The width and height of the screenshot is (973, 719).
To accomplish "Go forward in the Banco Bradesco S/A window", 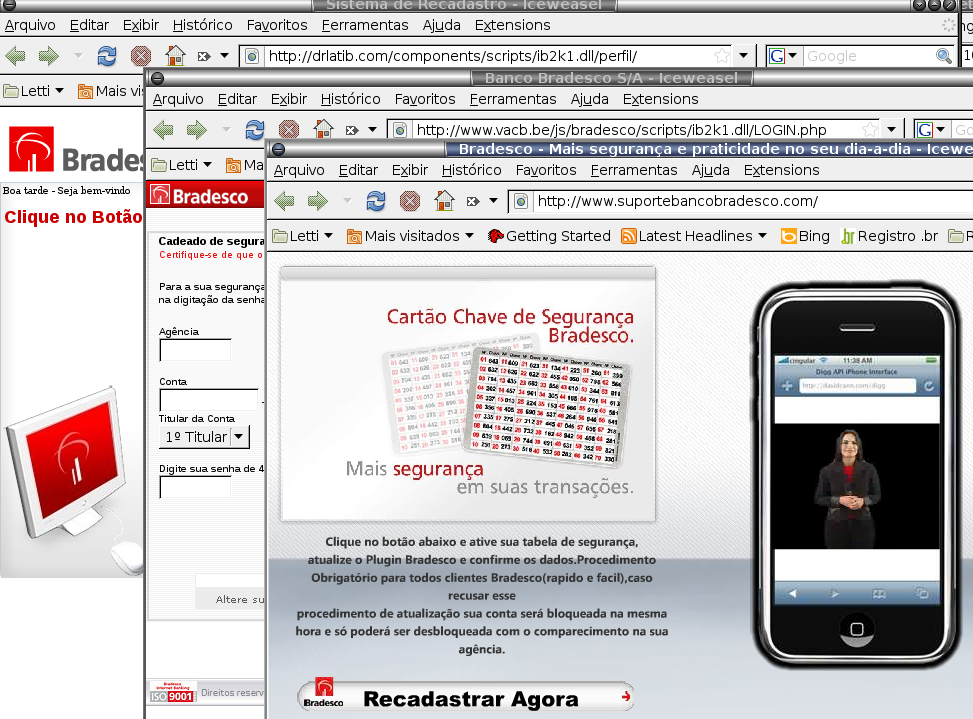I will point(197,130).
